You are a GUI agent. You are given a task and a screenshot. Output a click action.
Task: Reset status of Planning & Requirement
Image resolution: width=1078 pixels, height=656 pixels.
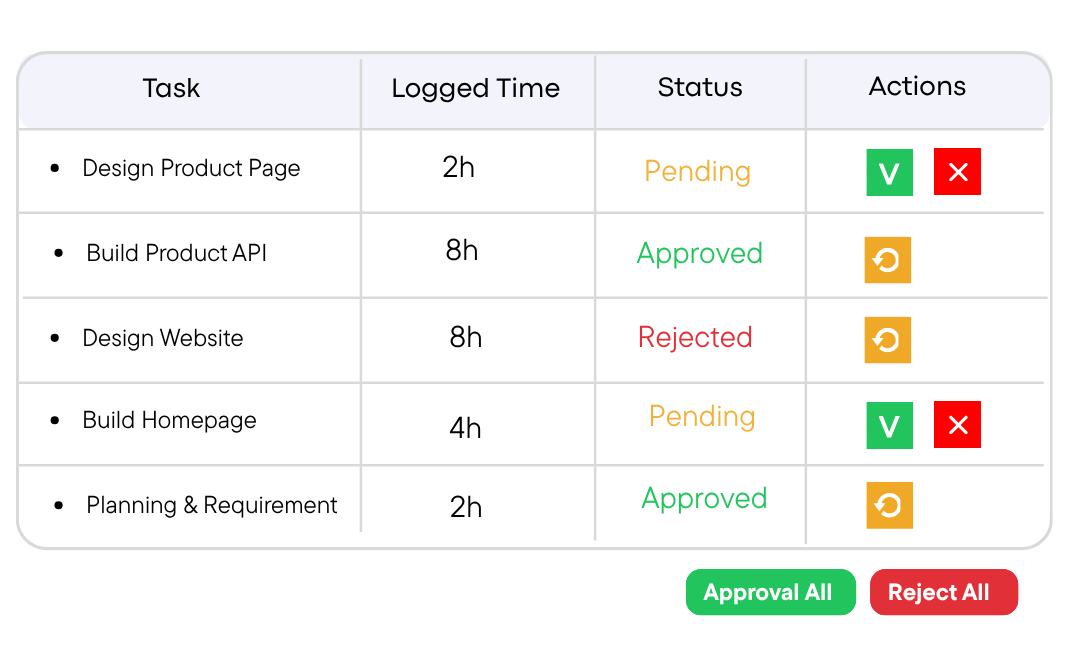[889, 505]
